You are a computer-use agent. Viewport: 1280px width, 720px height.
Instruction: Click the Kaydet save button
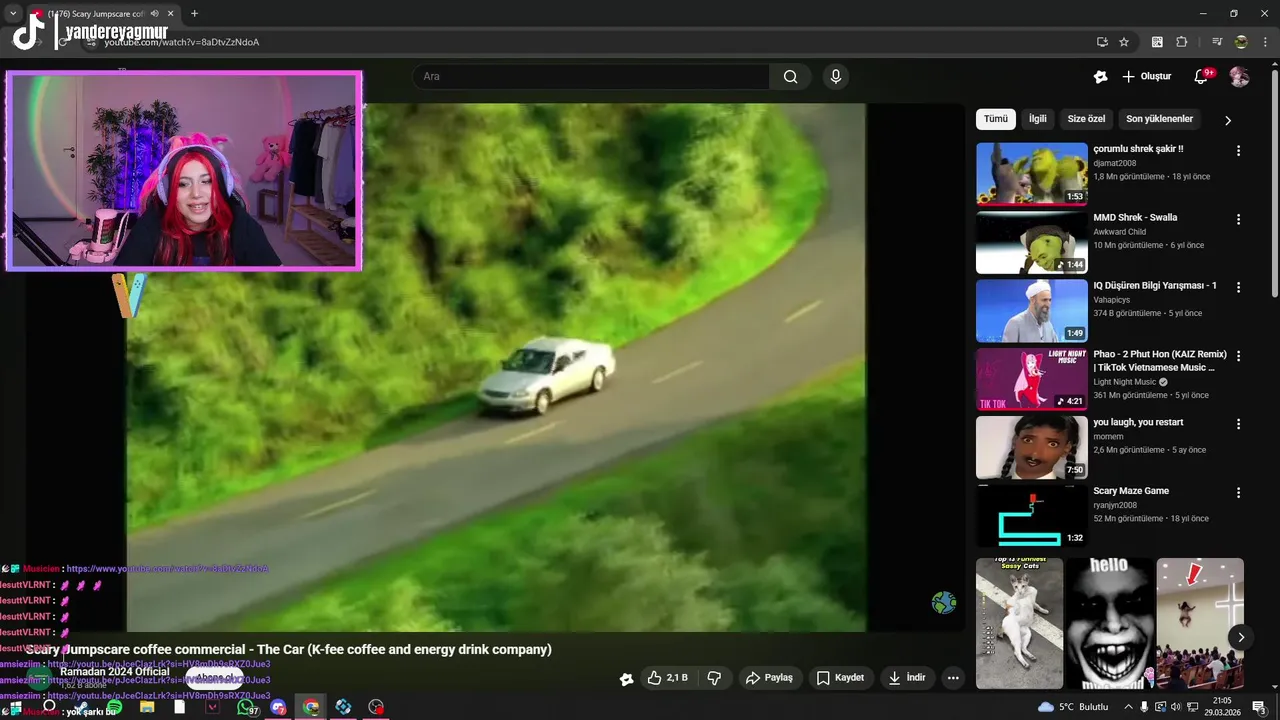[840, 678]
